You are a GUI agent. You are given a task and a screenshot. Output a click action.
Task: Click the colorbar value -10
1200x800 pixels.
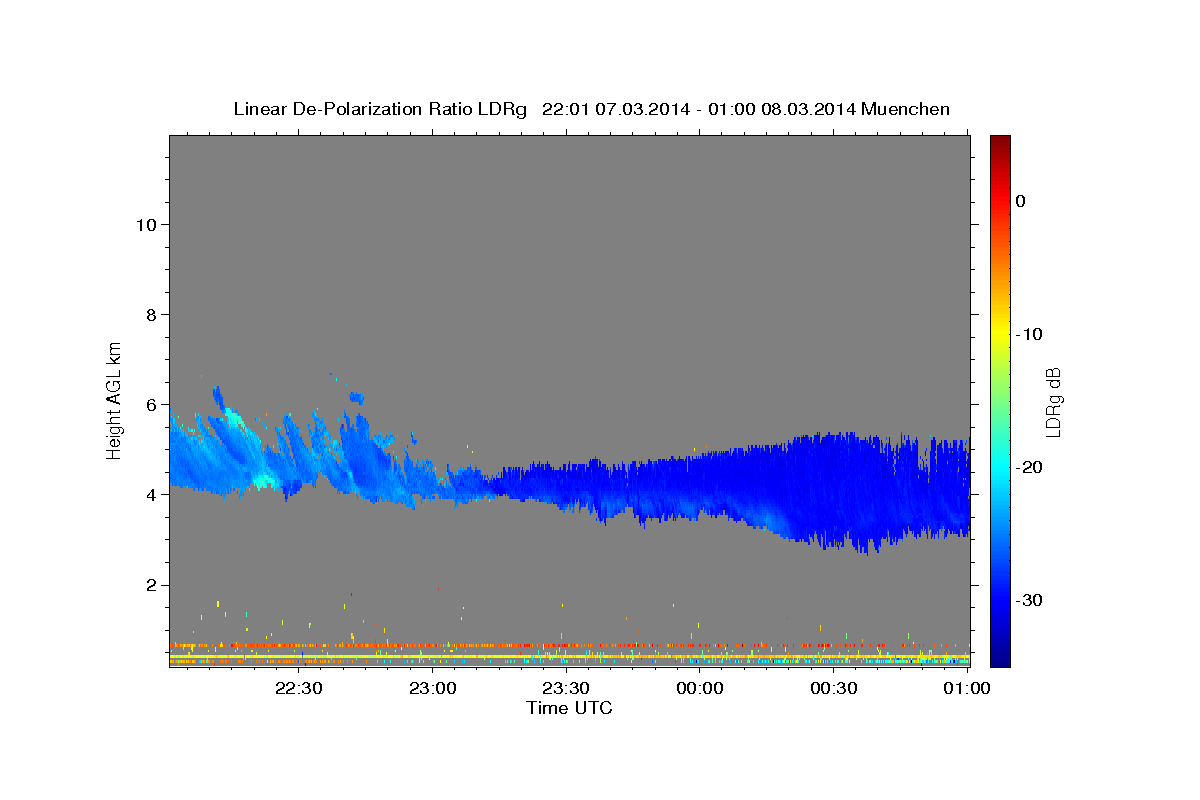click(1029, 334)
